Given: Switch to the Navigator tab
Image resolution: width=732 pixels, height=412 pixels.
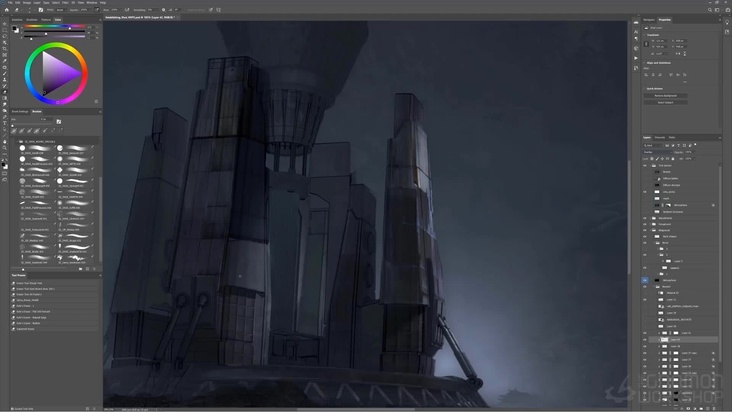Looking at the screenshot, I should click(x=649, y=20).
